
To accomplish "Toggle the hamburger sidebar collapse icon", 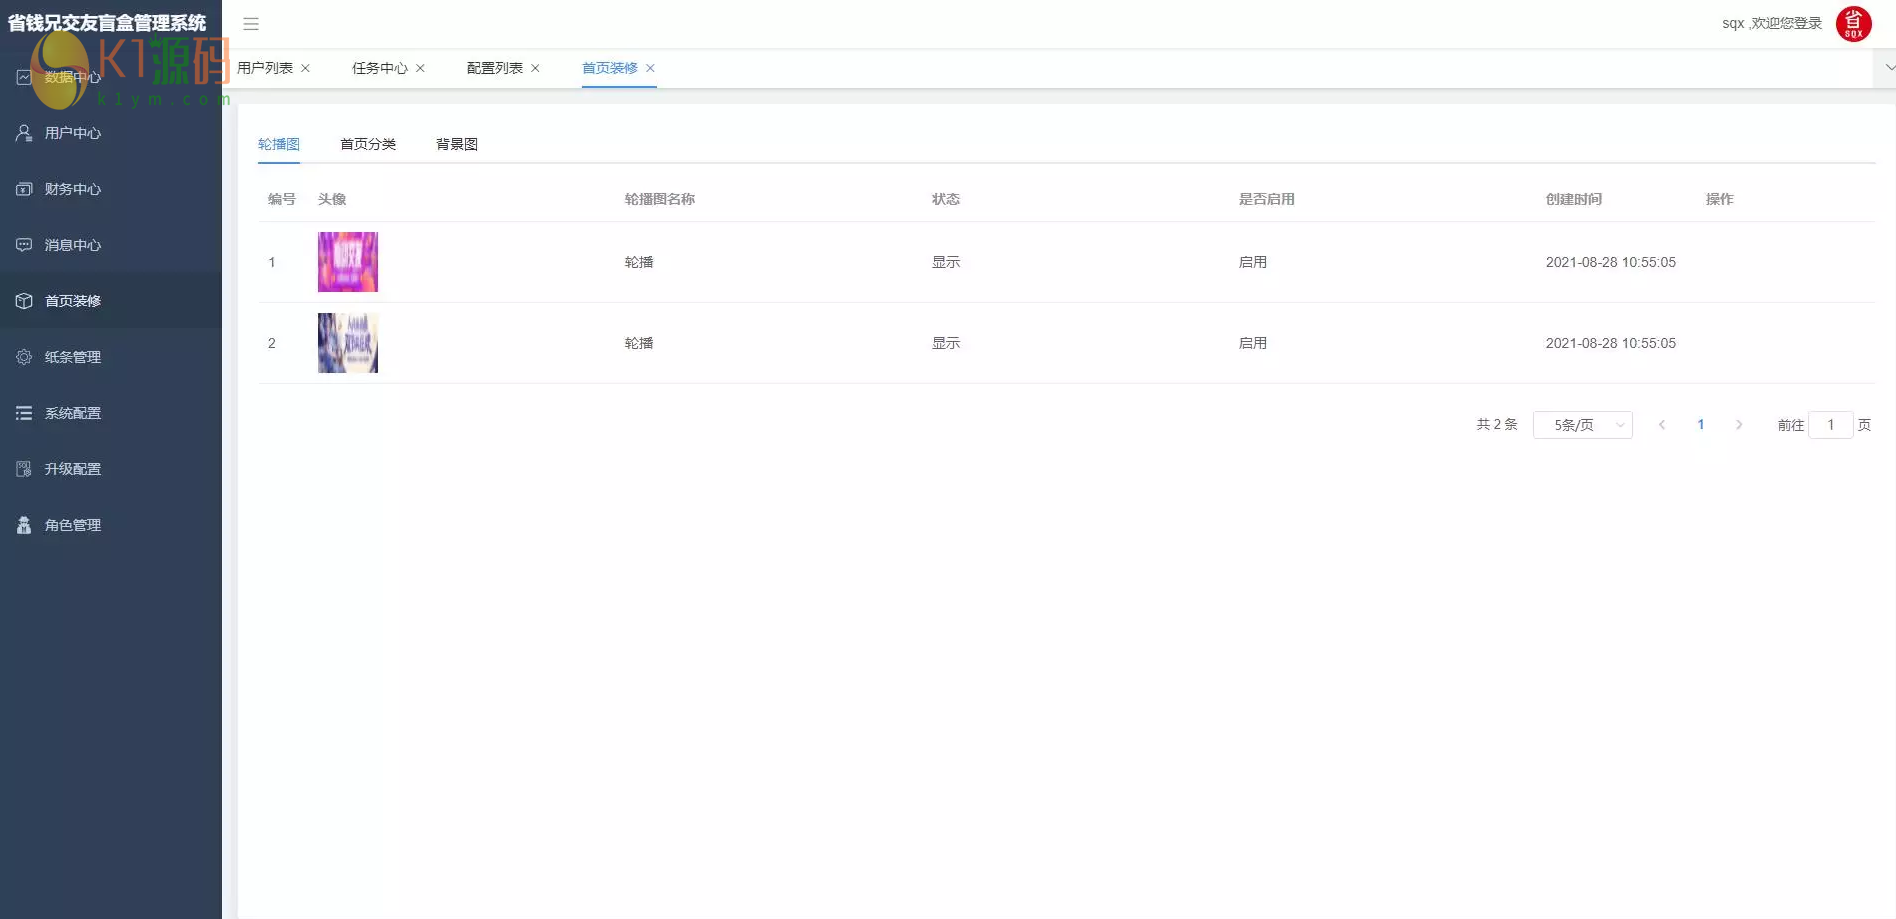I will click(x=251, y=24).
